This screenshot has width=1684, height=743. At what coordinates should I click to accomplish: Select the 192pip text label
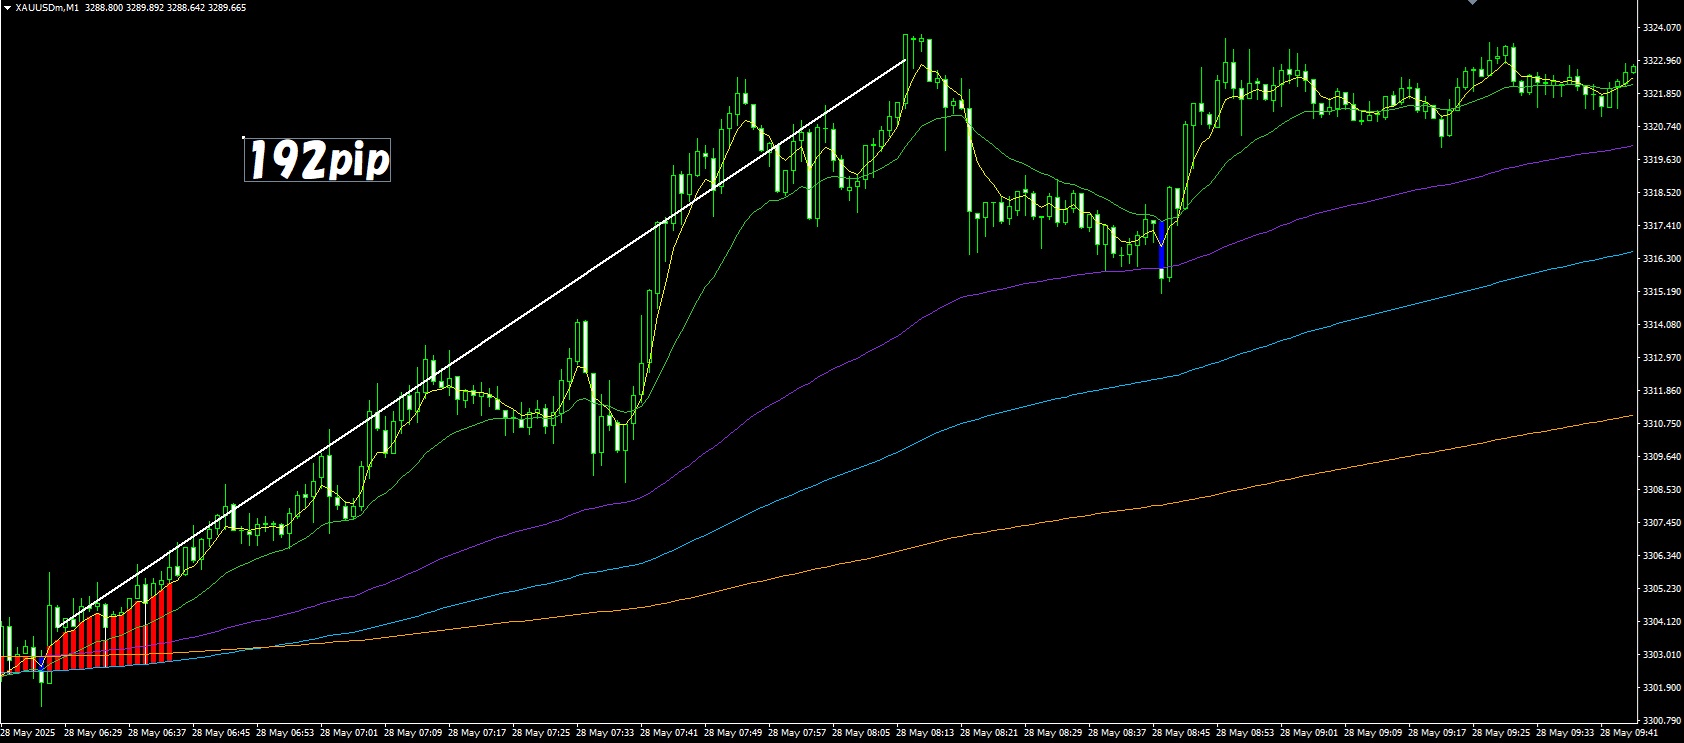pyautogui.click(x=317, y=160)
